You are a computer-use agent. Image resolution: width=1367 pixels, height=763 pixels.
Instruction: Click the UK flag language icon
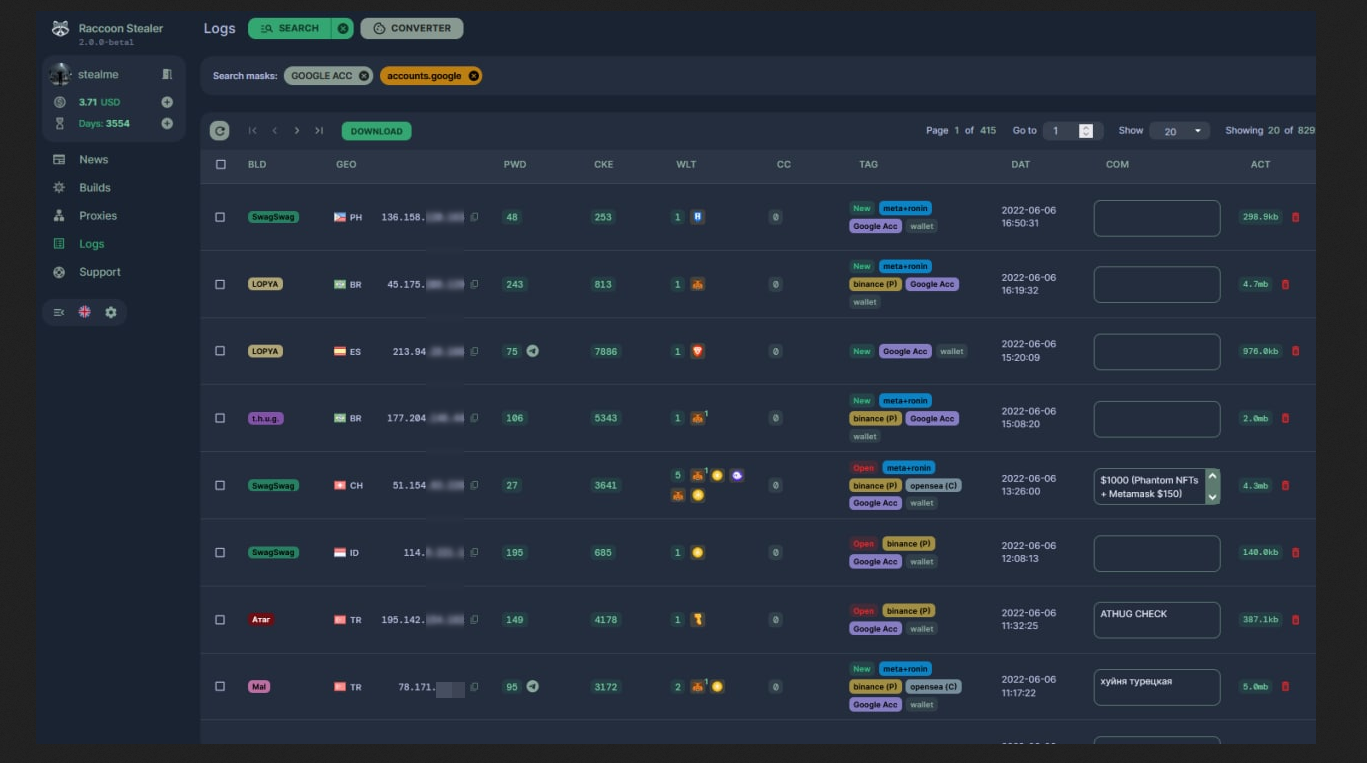tap(85, 312)
